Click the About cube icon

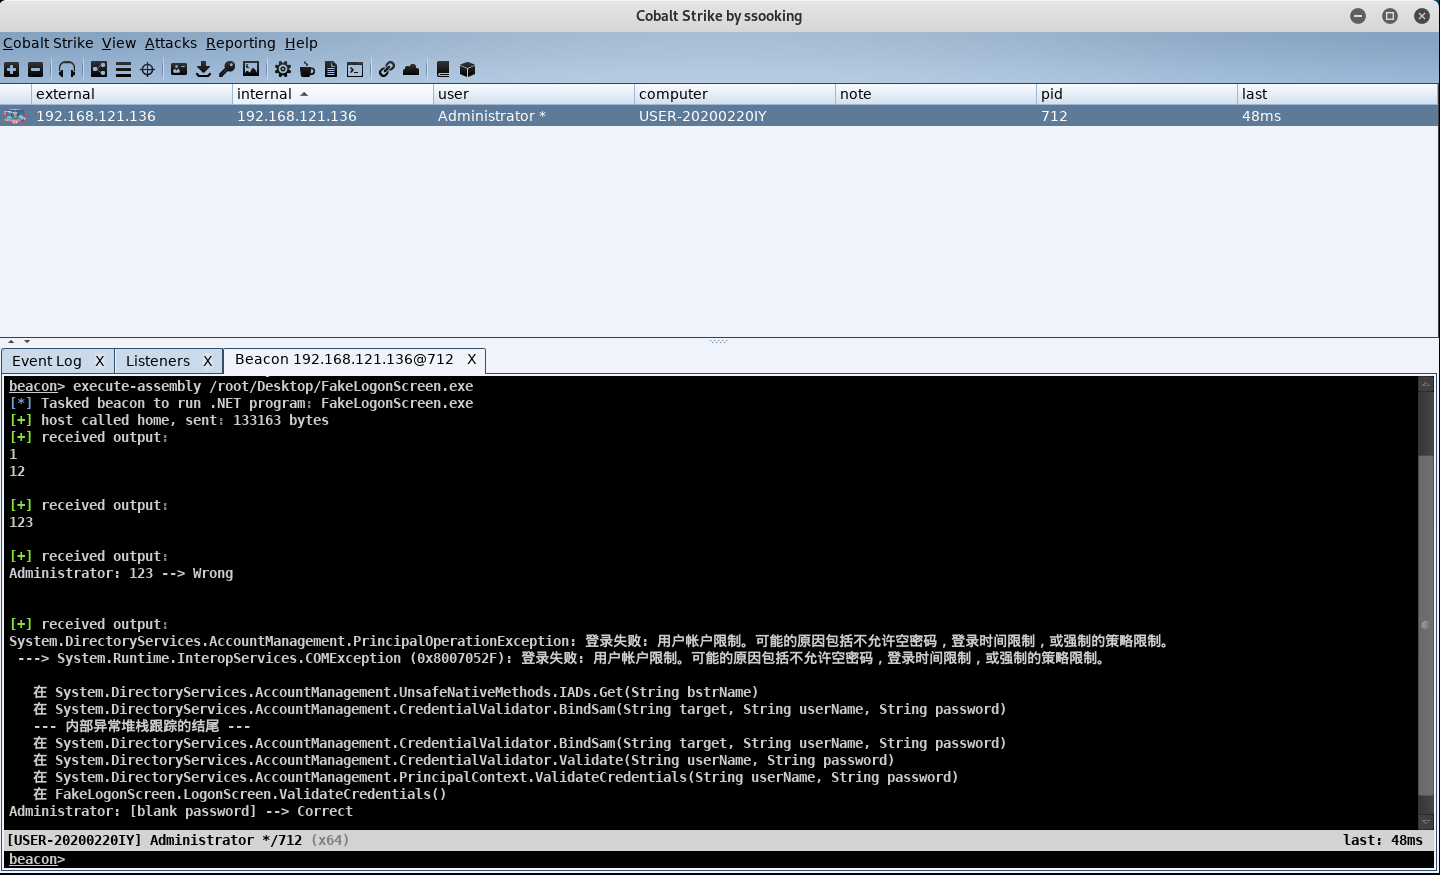coord(467,69)
